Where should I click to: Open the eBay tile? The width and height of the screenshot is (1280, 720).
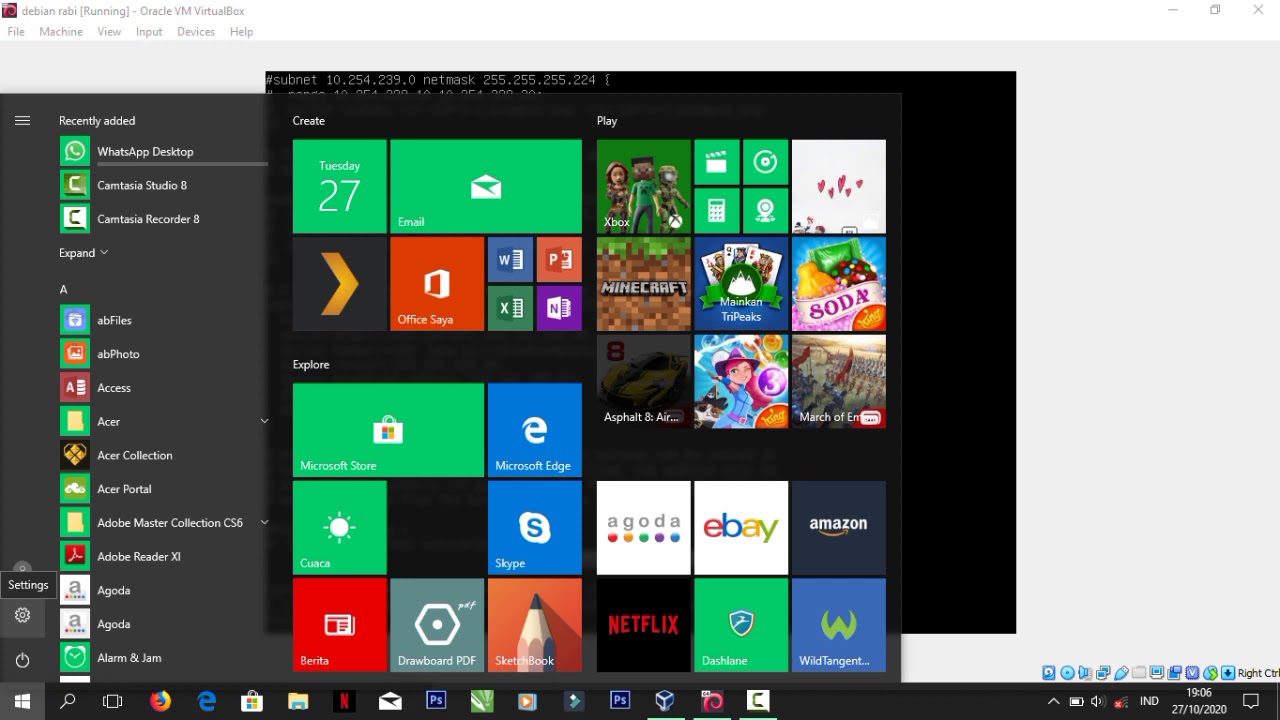tap(741, 528)
